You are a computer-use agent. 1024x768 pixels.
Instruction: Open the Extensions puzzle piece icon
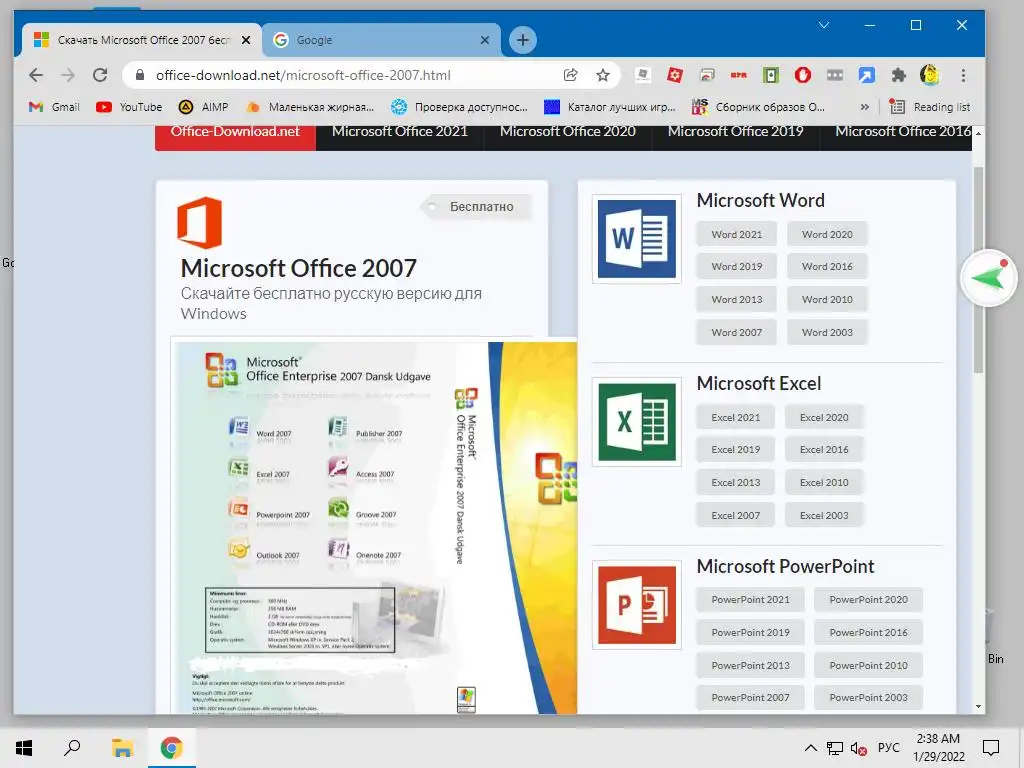[899, 75]
